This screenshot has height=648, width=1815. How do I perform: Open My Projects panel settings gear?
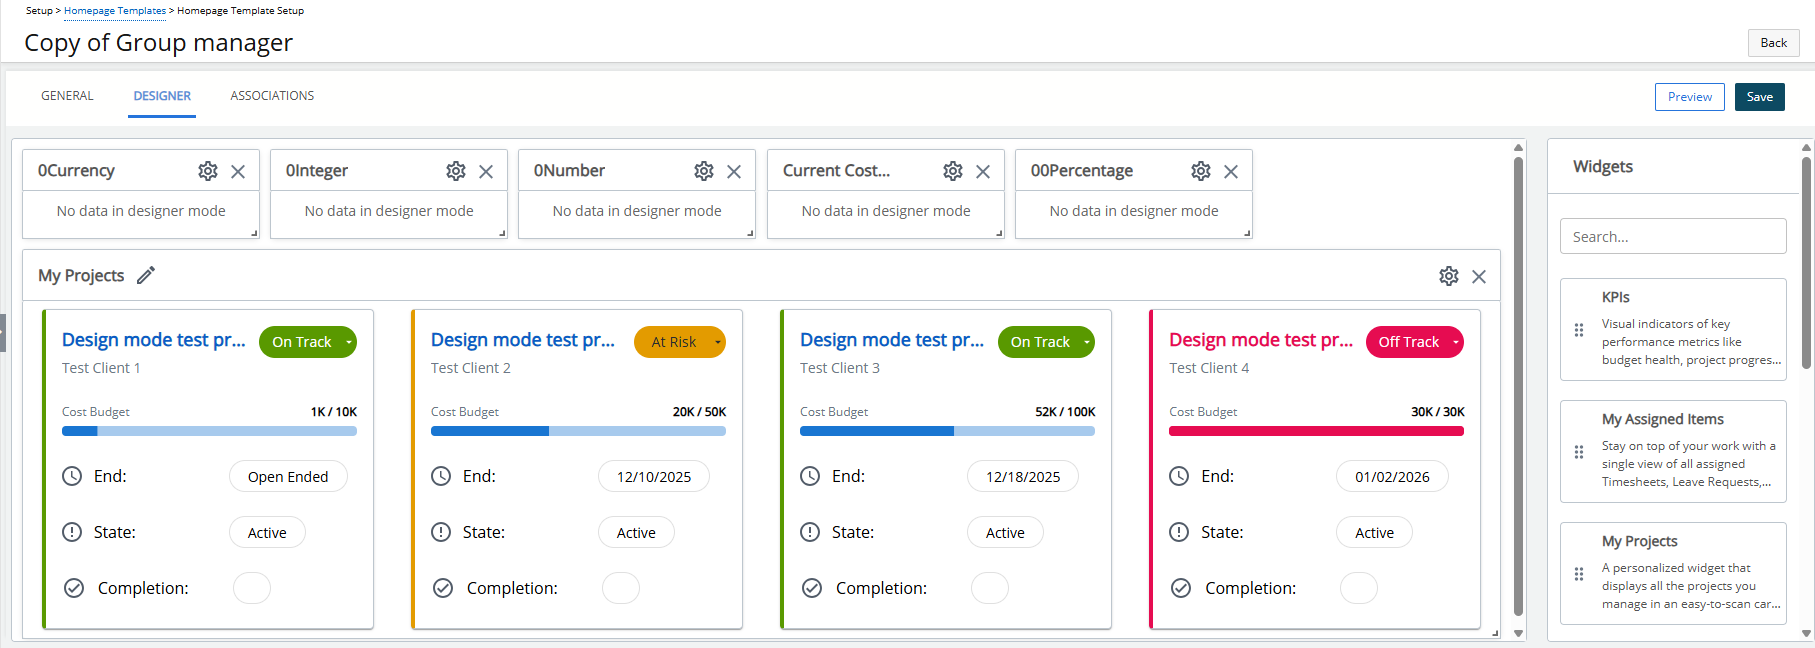point(1449,276)
